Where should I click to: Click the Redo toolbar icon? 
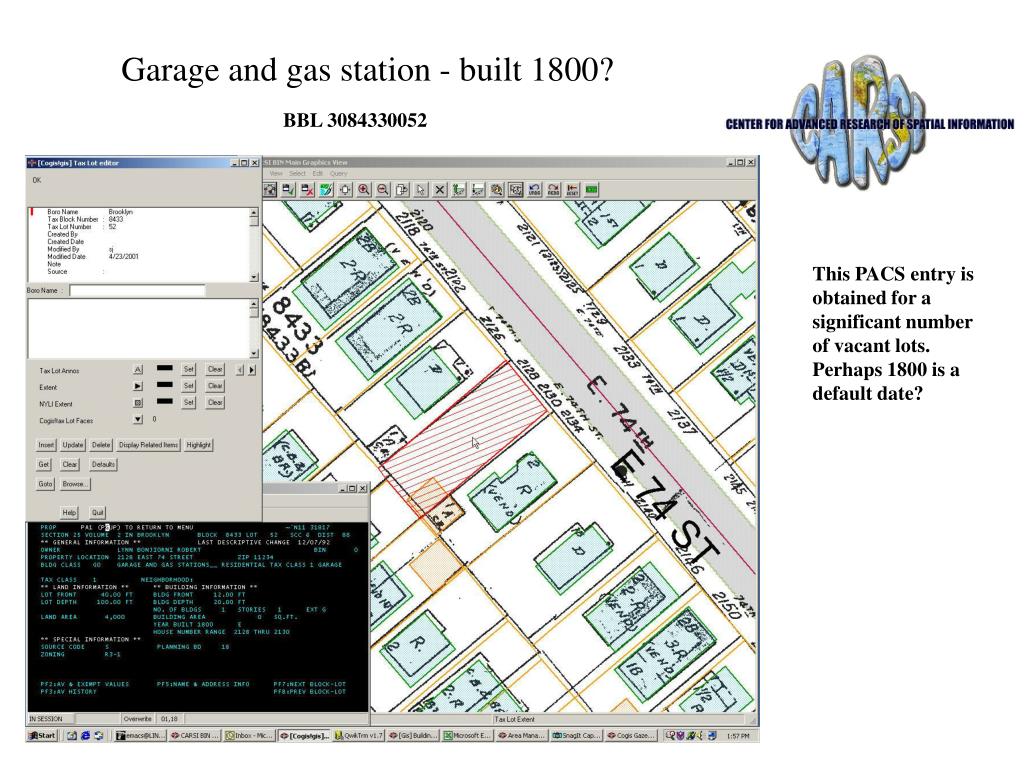[553, 189]
